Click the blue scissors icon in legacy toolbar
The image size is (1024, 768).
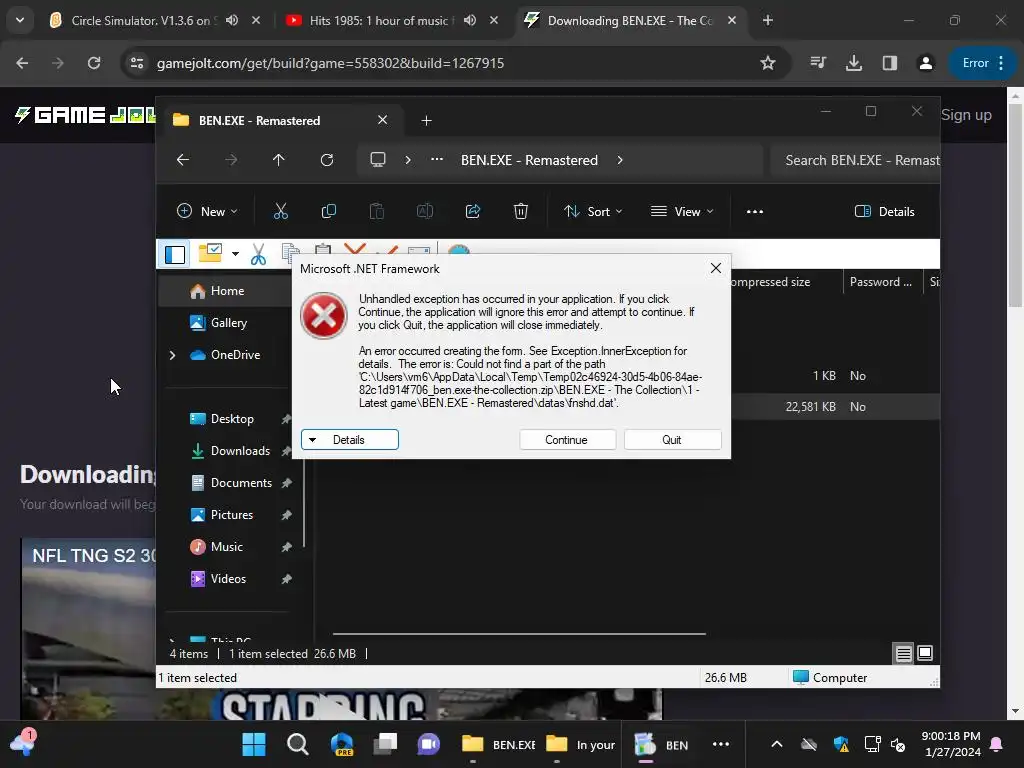258,254
